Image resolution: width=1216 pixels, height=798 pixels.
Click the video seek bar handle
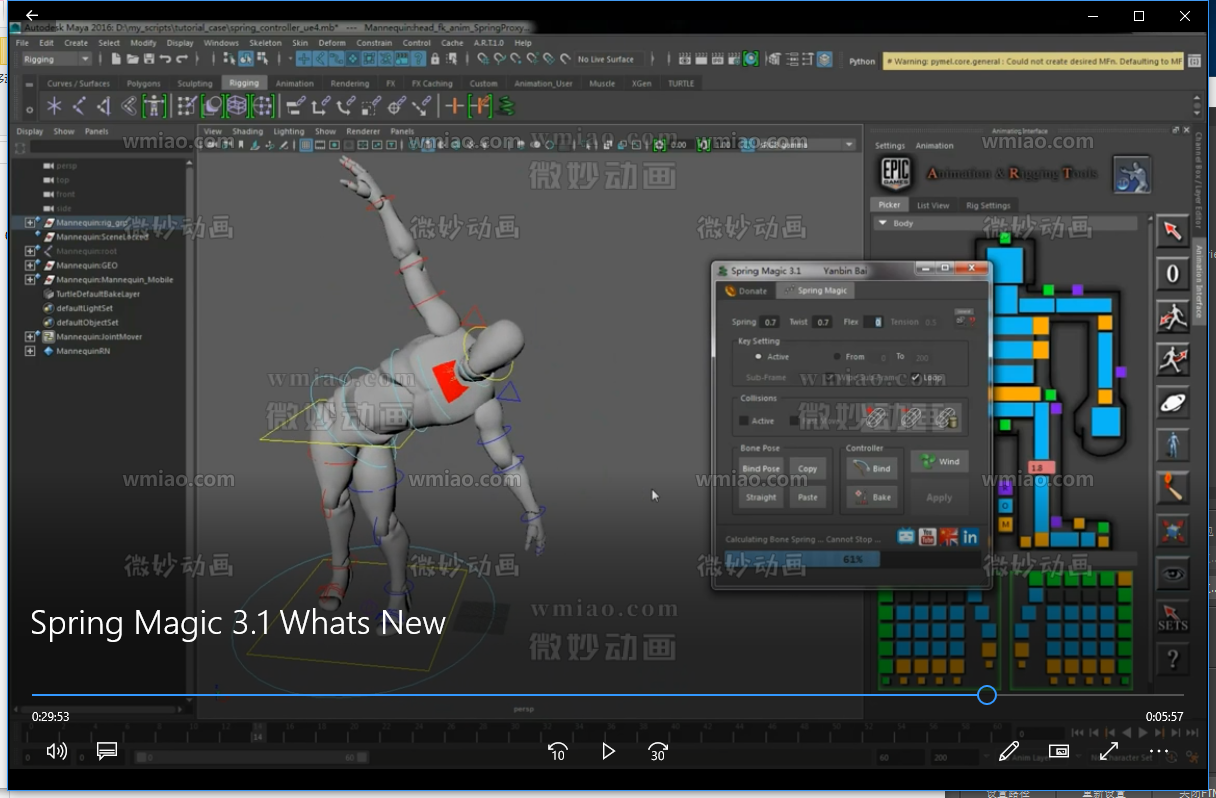pos(987,695)
